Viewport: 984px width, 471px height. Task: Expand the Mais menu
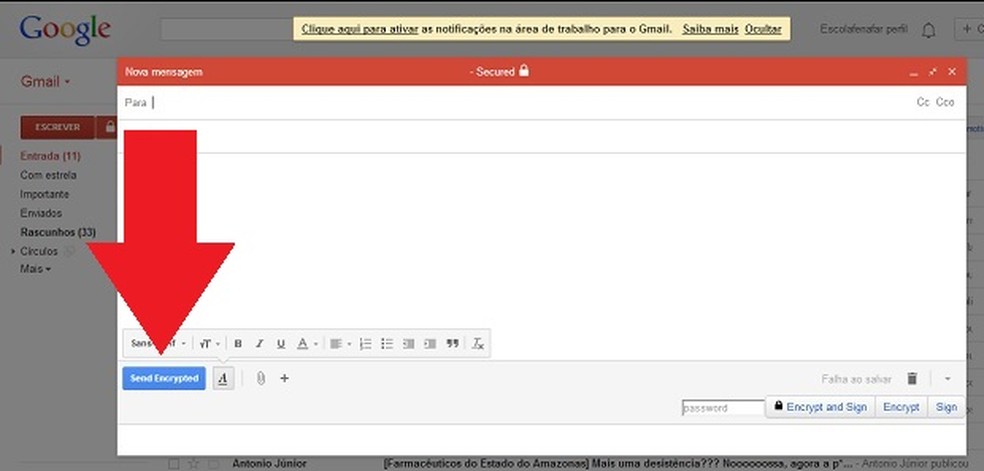35,269
